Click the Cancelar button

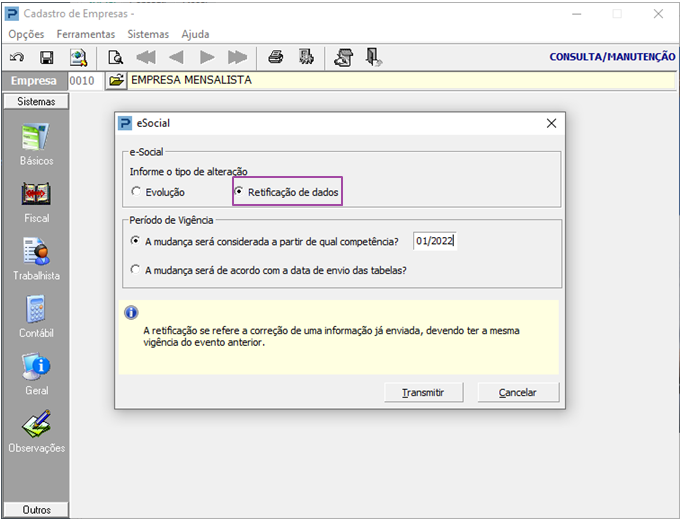pyautogui.click(x=518, y=393)
